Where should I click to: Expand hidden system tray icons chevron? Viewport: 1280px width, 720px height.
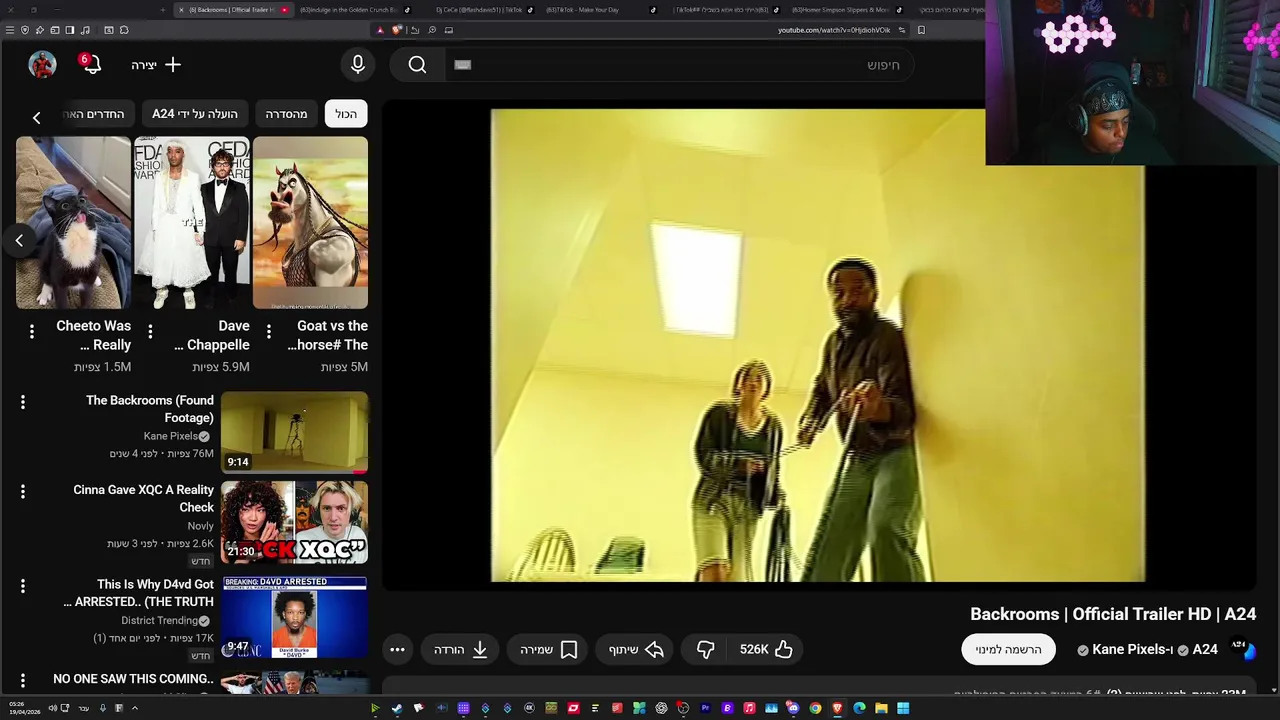point(134,708)
